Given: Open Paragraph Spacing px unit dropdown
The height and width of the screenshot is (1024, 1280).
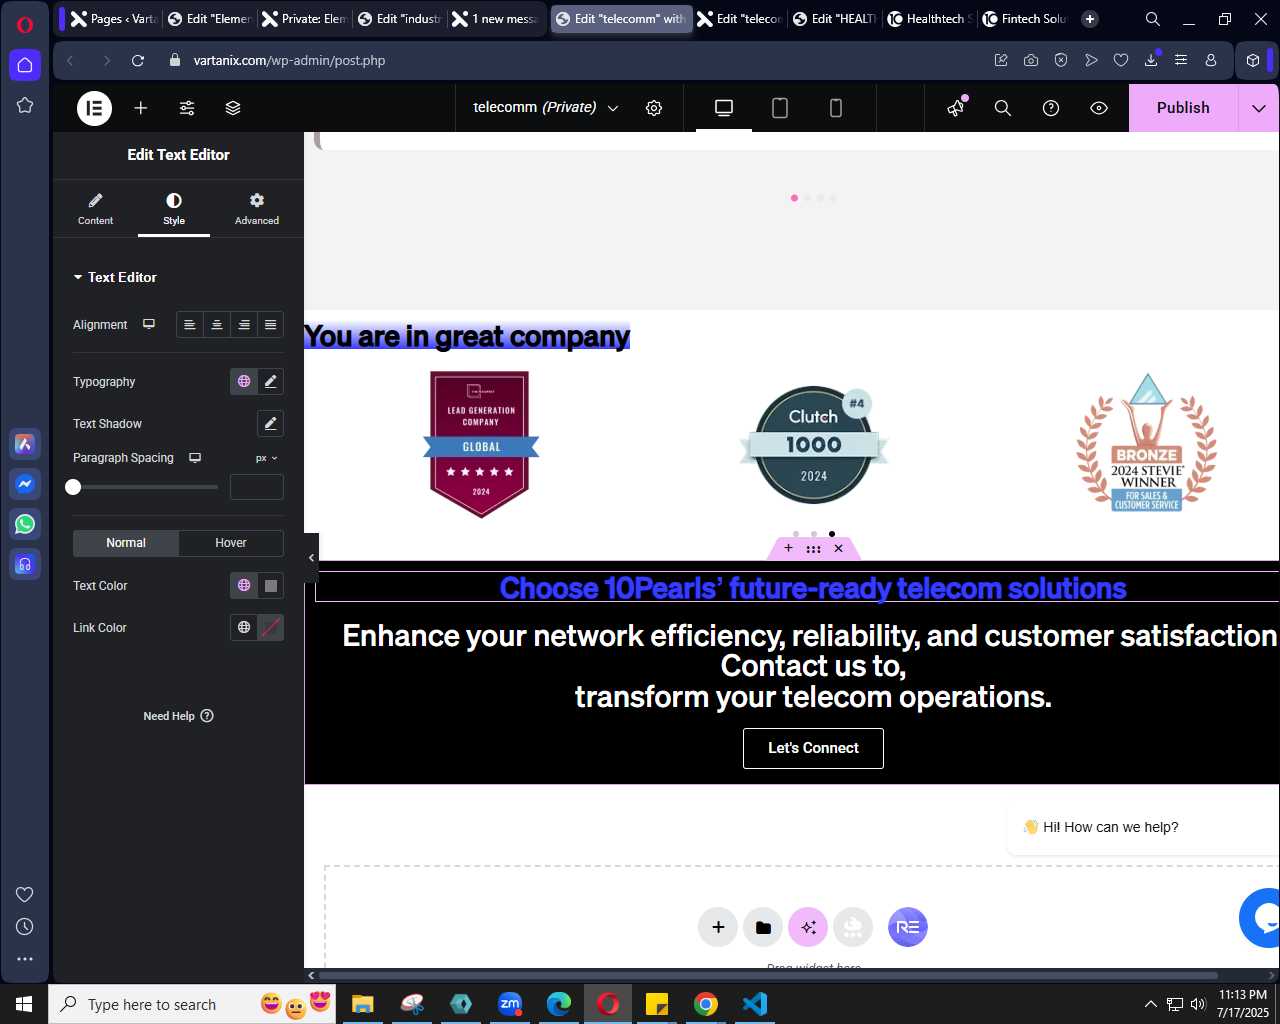Looking at the screenshot, I should click(266, 458).
